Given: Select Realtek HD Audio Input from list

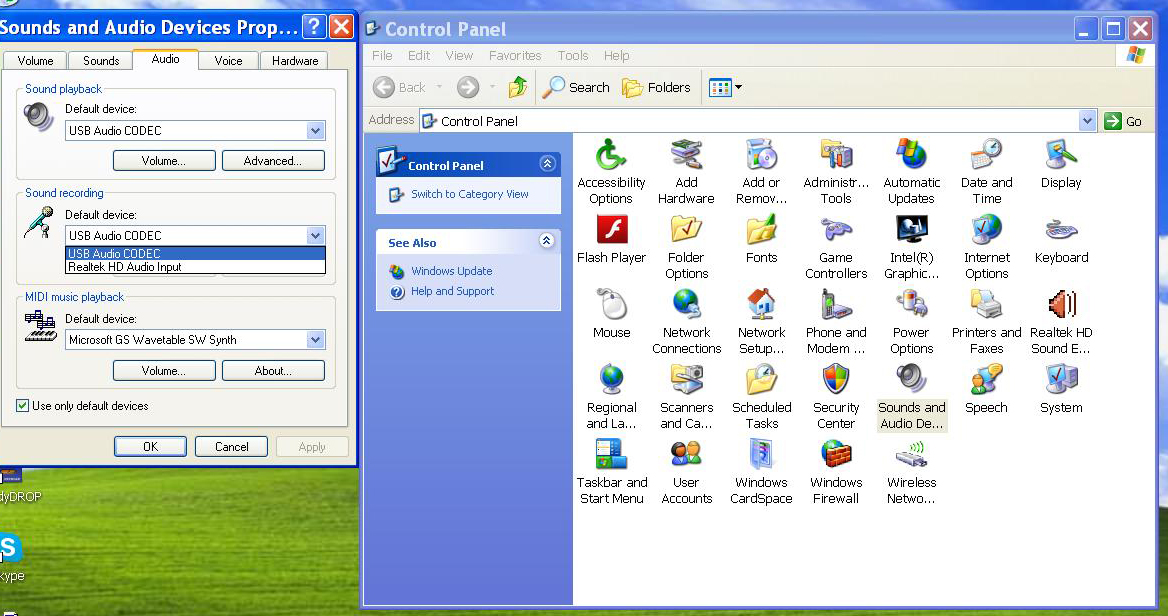Looking at the screenshot, I should point(125,267).
